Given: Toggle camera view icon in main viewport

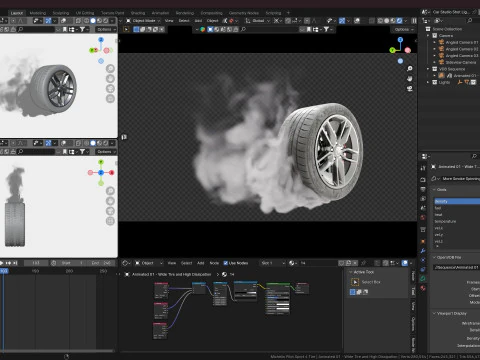Looking at the screenshot, I should click(x=410, y=89).
